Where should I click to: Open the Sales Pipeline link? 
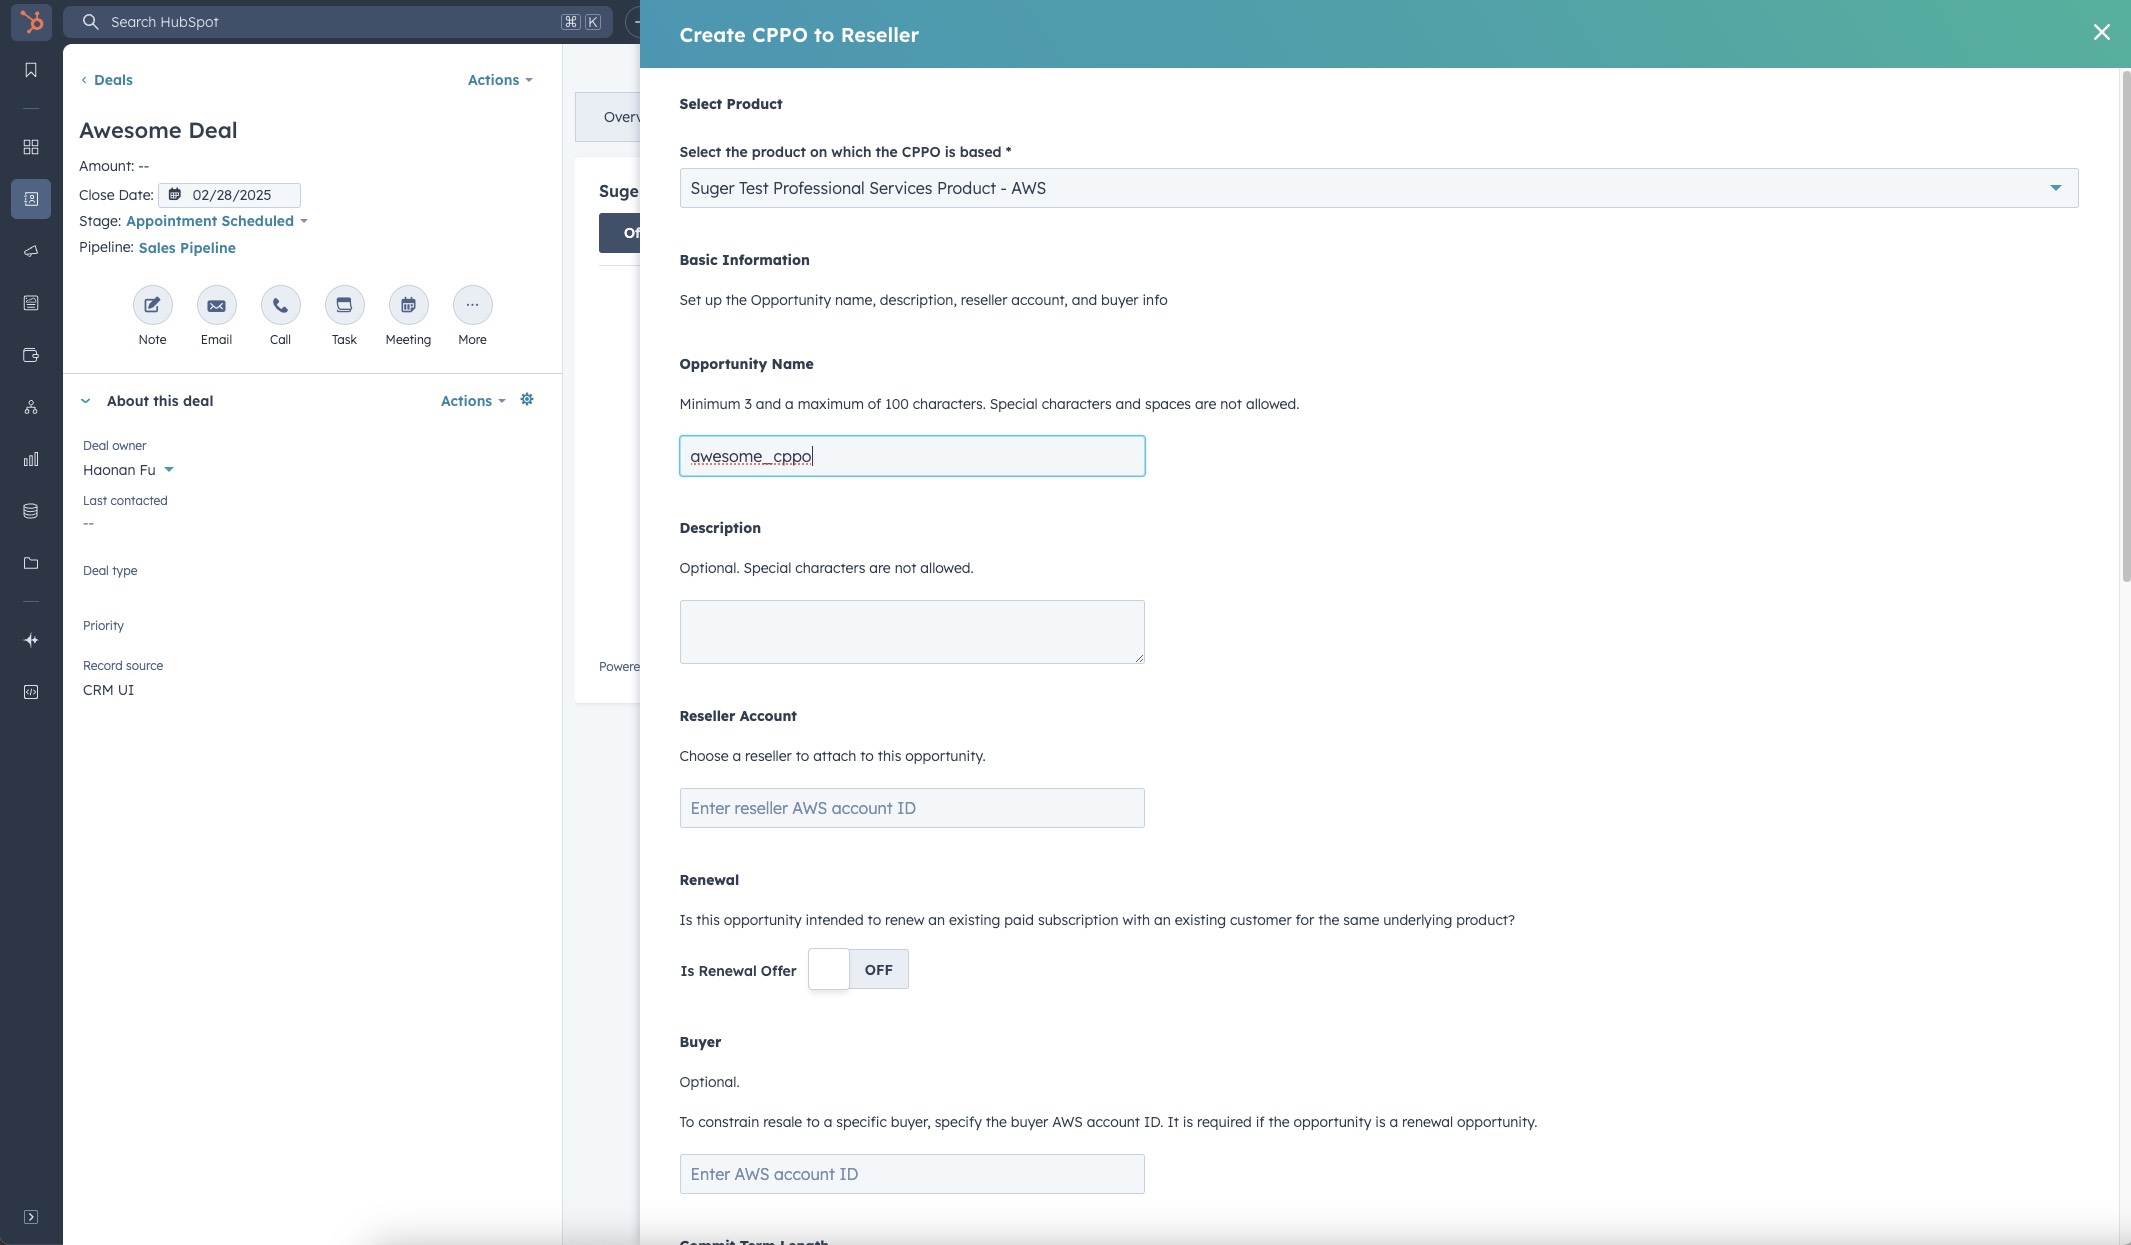point(187,248)
